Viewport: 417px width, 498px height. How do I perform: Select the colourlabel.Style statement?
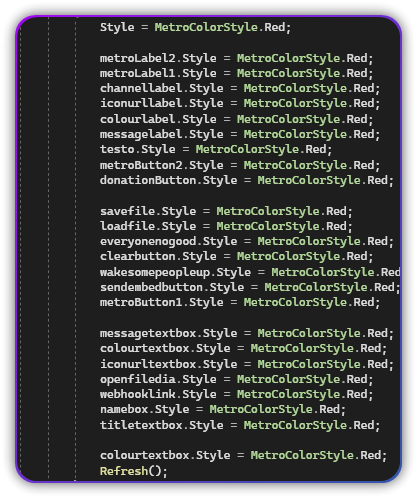236,119
